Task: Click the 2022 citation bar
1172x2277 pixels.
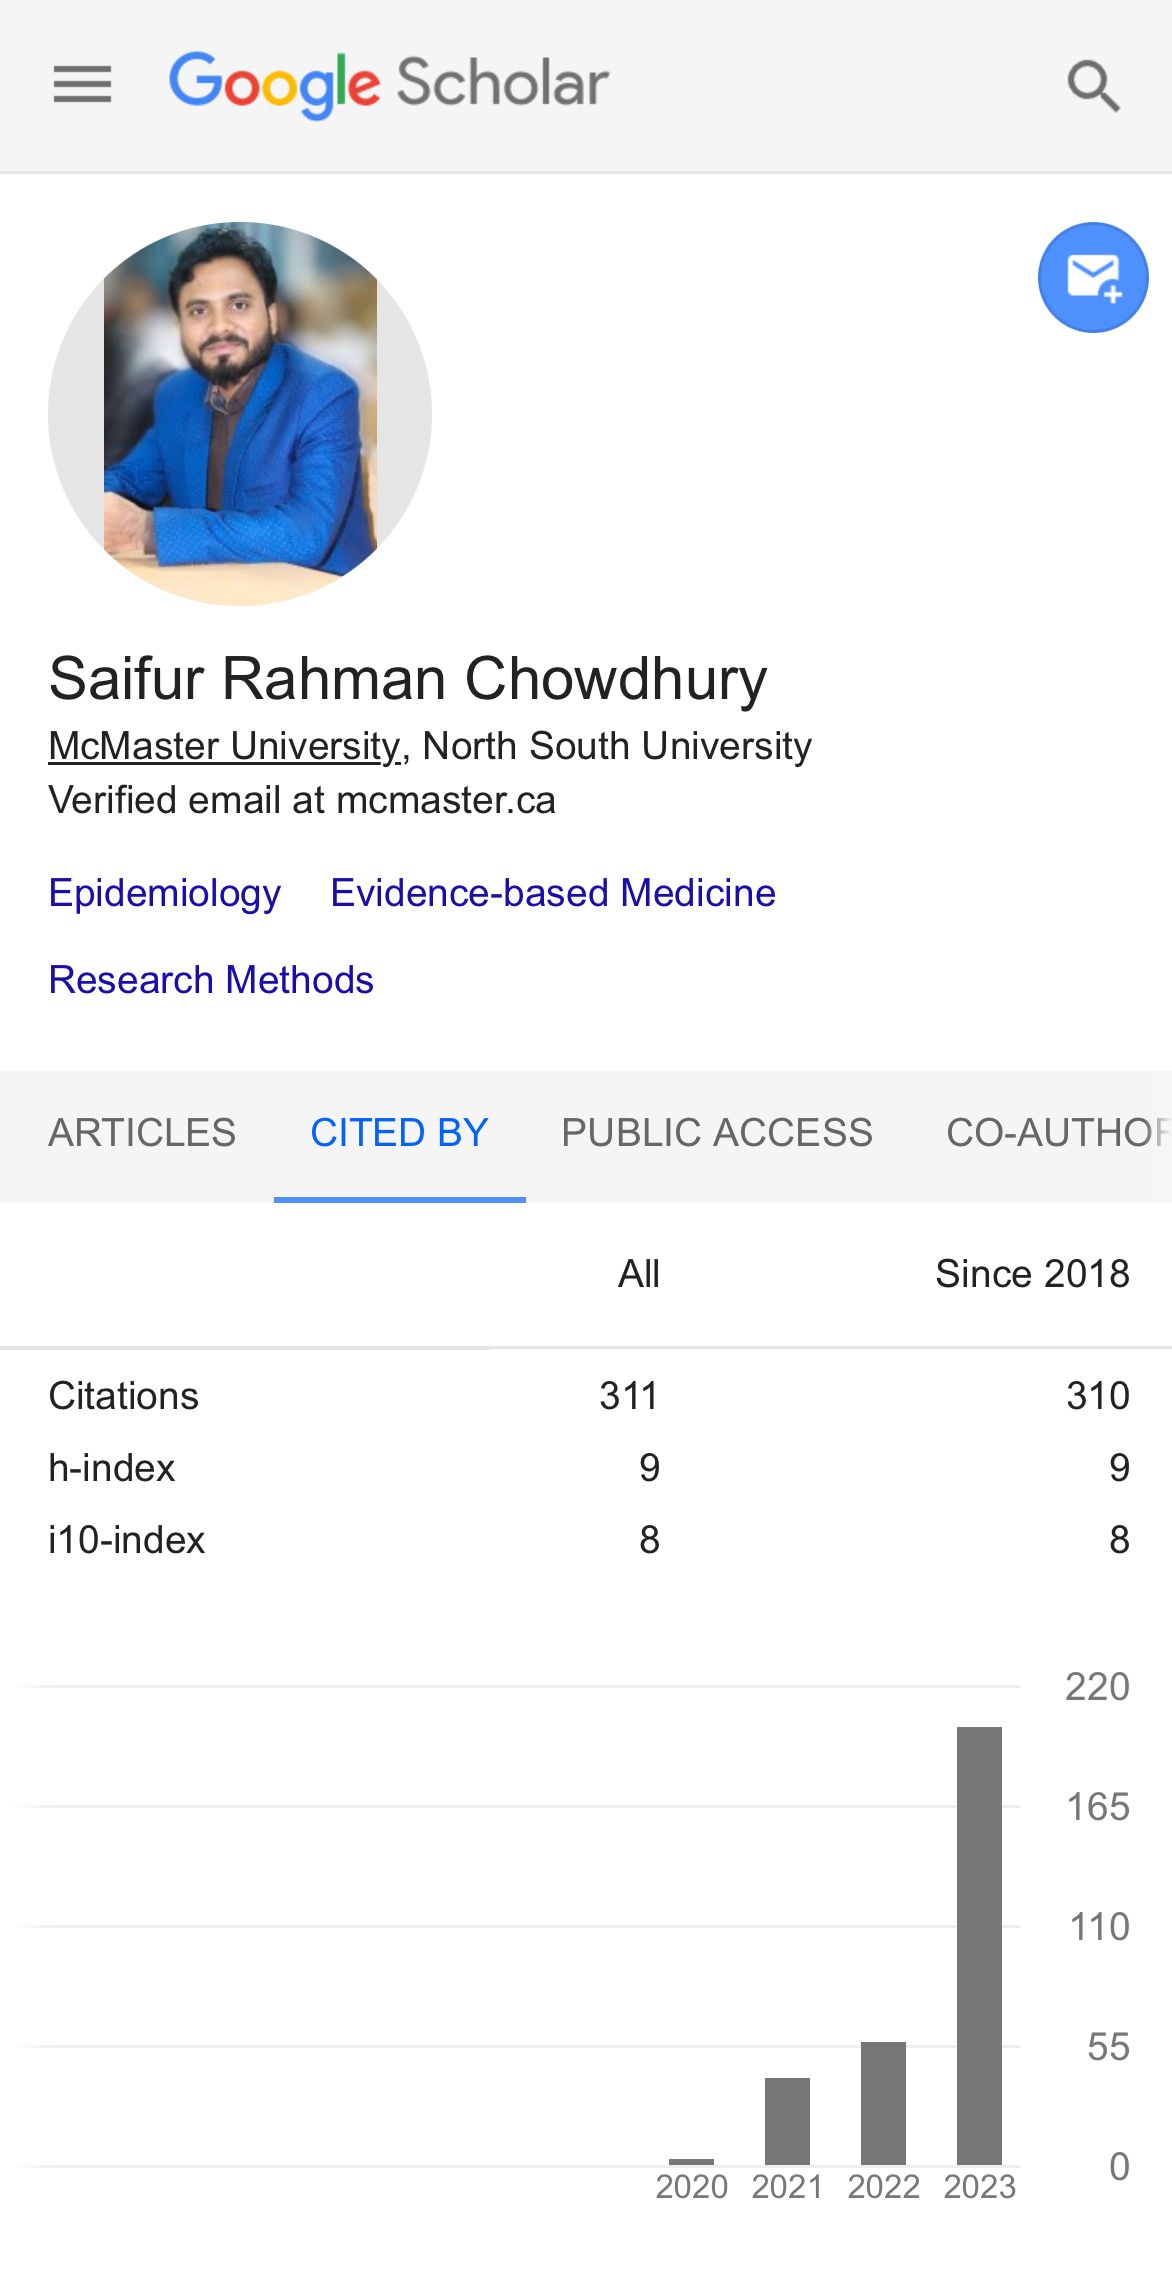Action: [883, 2103]
